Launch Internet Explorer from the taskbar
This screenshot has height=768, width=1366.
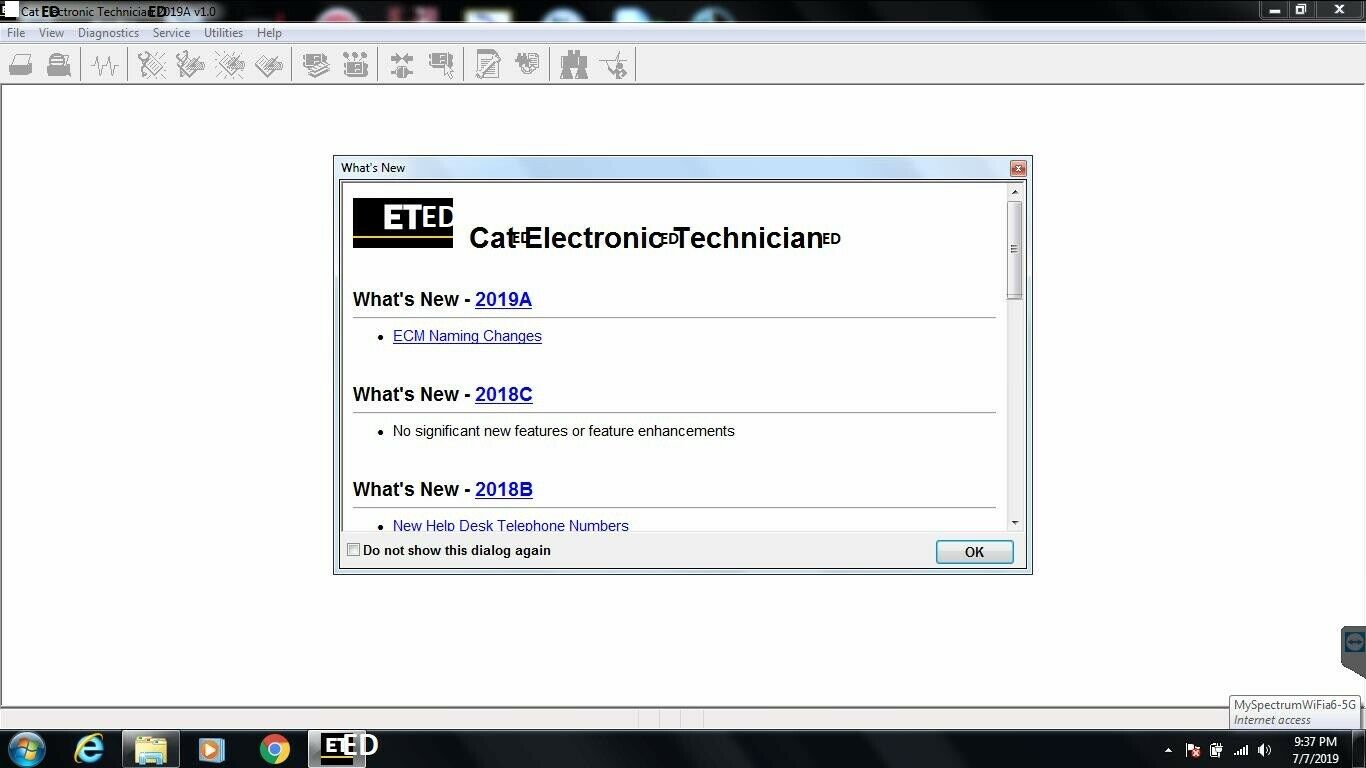pyautogui.click(x=90, y=748)
